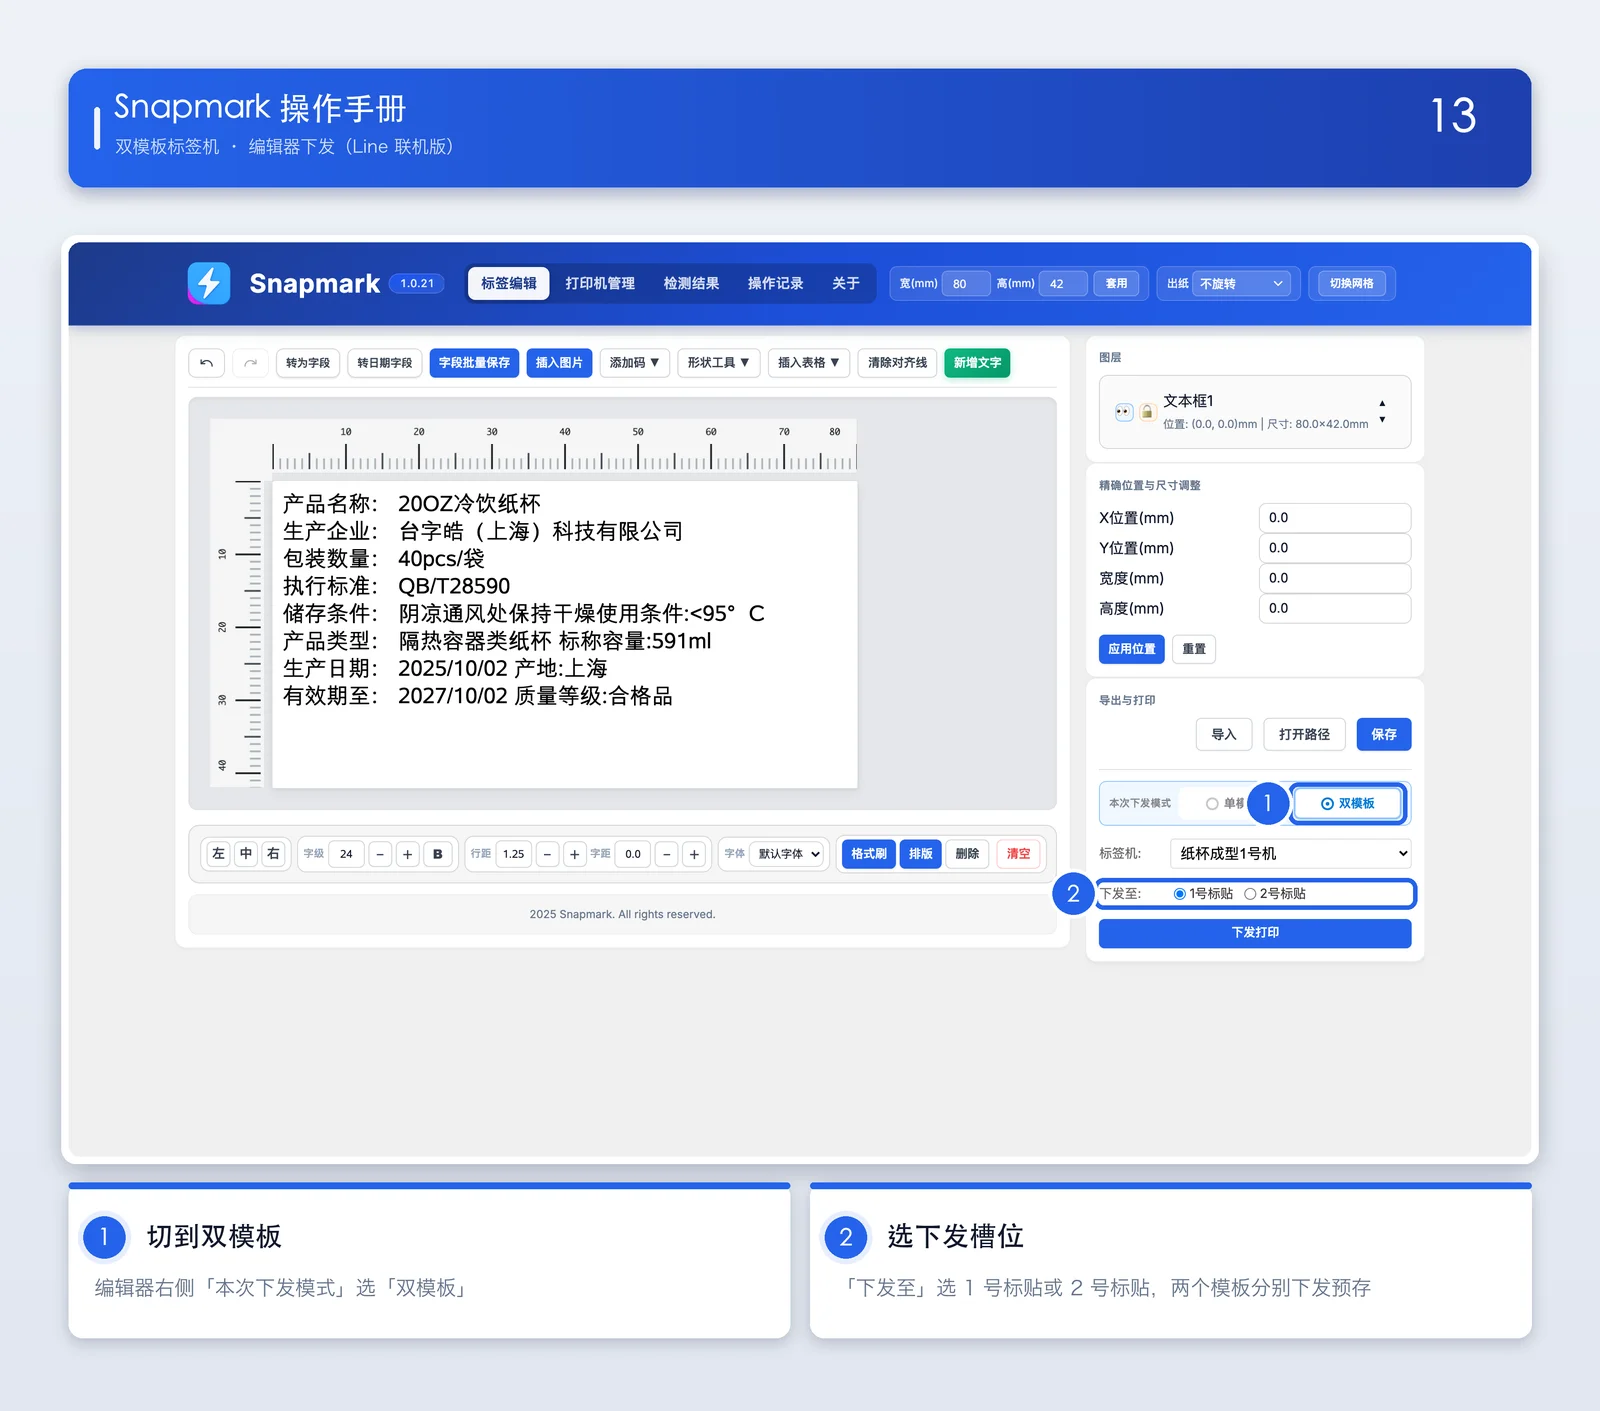Increase 行距 line spacing plus button

(x=574, y=854)
